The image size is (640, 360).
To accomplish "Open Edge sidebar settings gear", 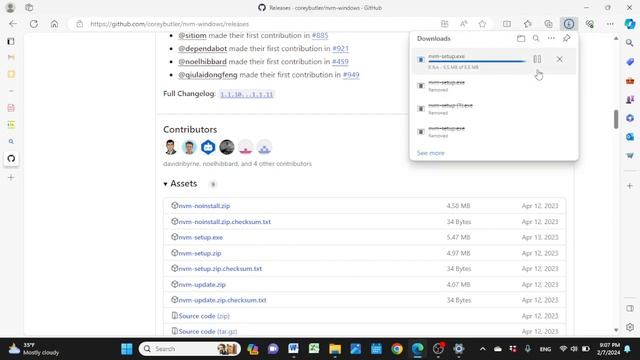I will (x=630, y=327).
